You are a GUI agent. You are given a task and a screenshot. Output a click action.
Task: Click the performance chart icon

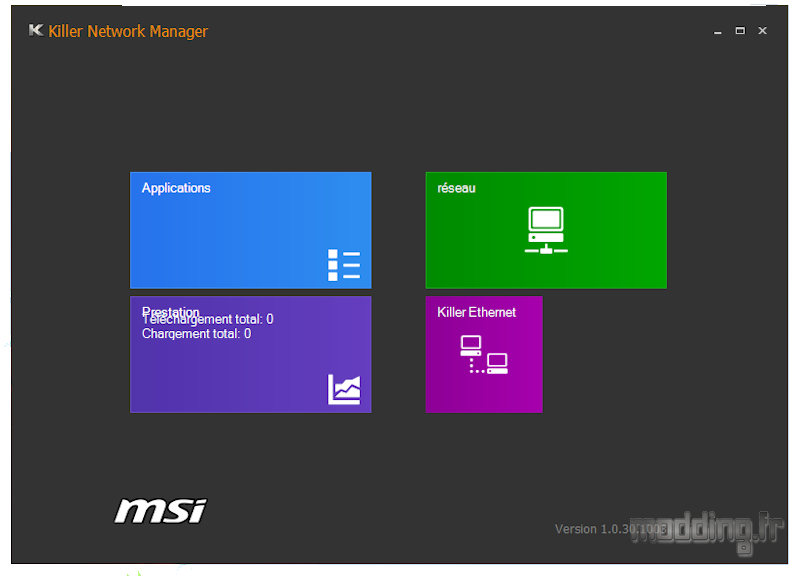(x=344, y=389)
